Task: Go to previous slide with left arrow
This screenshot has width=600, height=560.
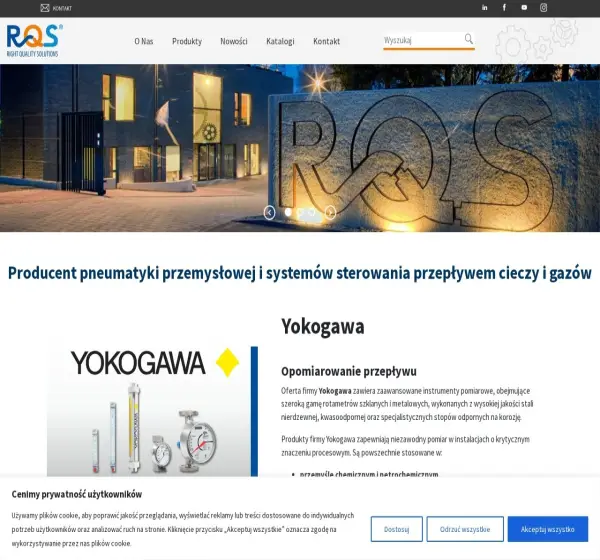Action: pyautogui.click(x=269, y=212)
